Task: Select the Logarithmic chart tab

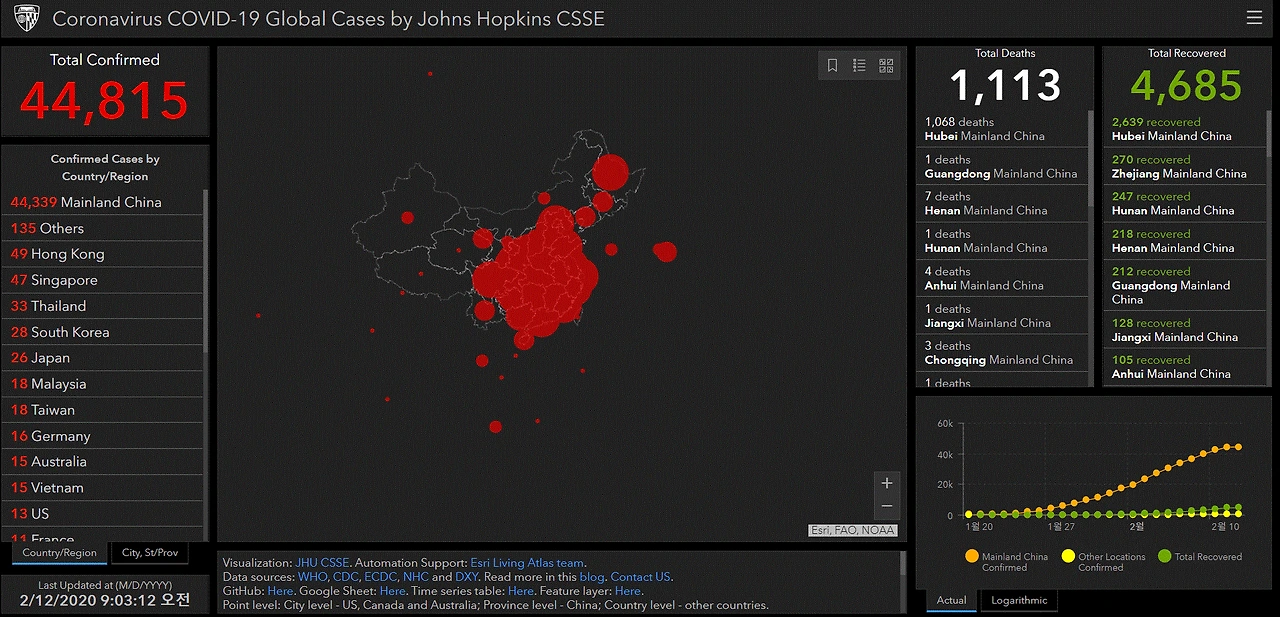Action: tap(1019, 600)
